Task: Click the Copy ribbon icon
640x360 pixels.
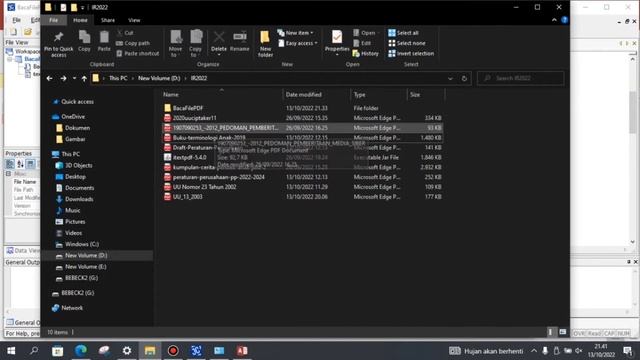Action: tap(84, 41)
